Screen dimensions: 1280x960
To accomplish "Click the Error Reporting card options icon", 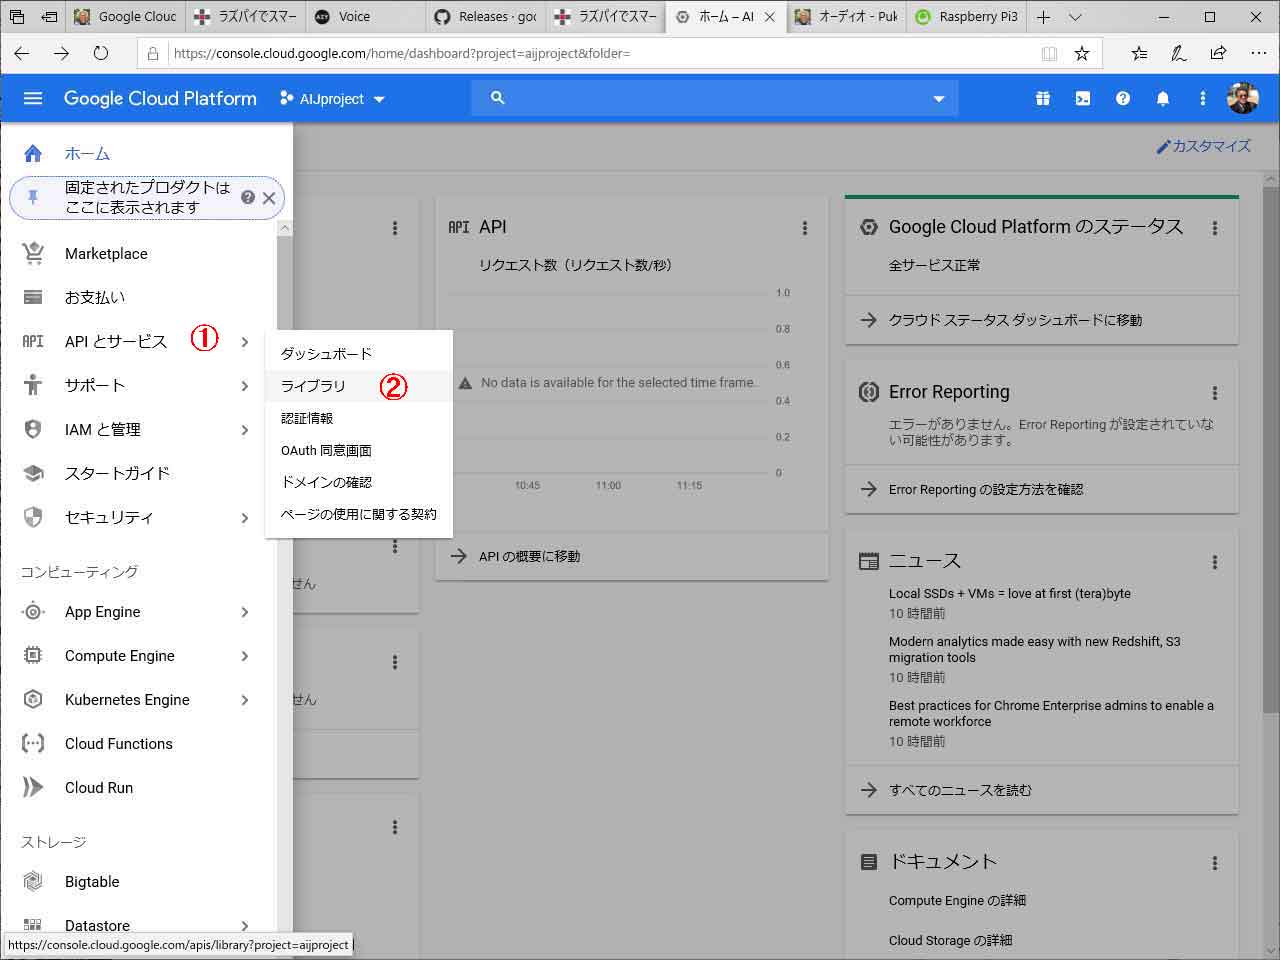I will (x=1215, y=393).
